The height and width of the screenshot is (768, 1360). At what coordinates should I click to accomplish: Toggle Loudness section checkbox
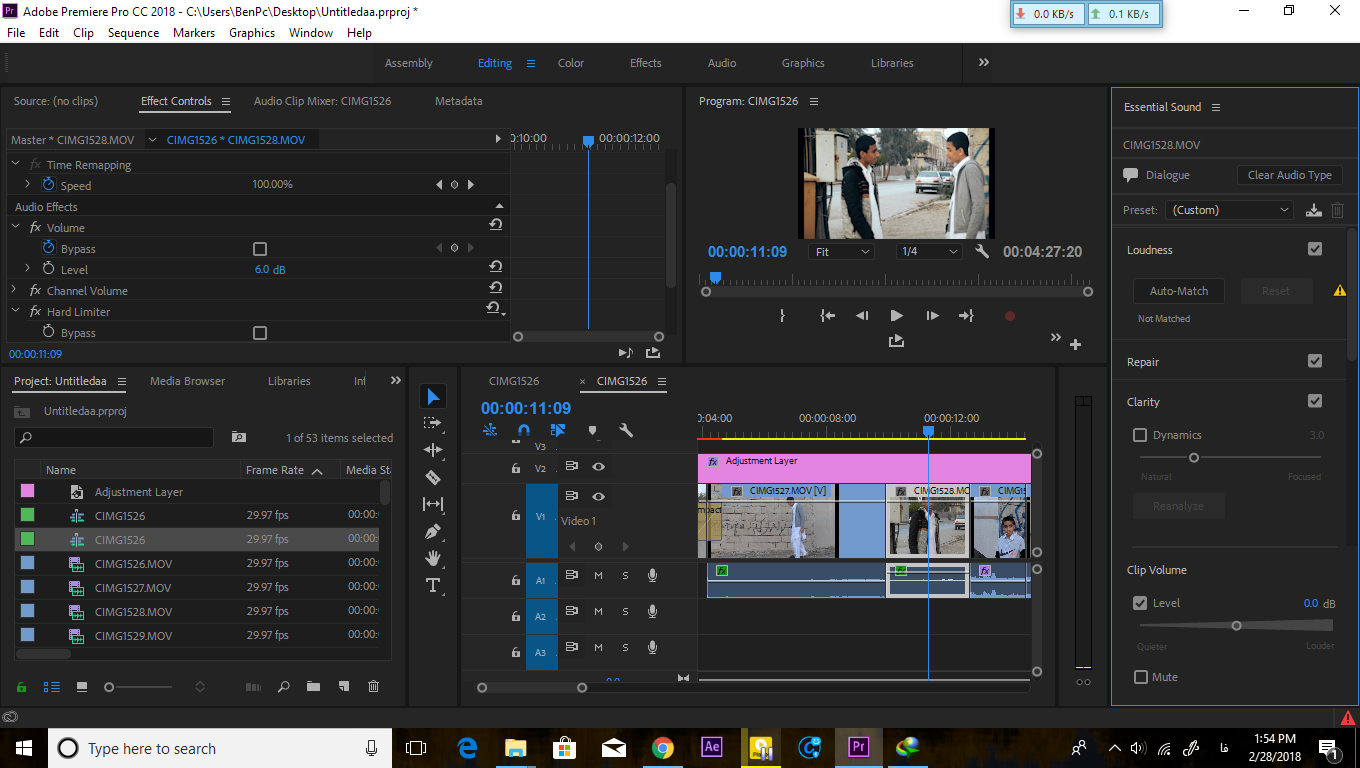[x=1315, y=249]
